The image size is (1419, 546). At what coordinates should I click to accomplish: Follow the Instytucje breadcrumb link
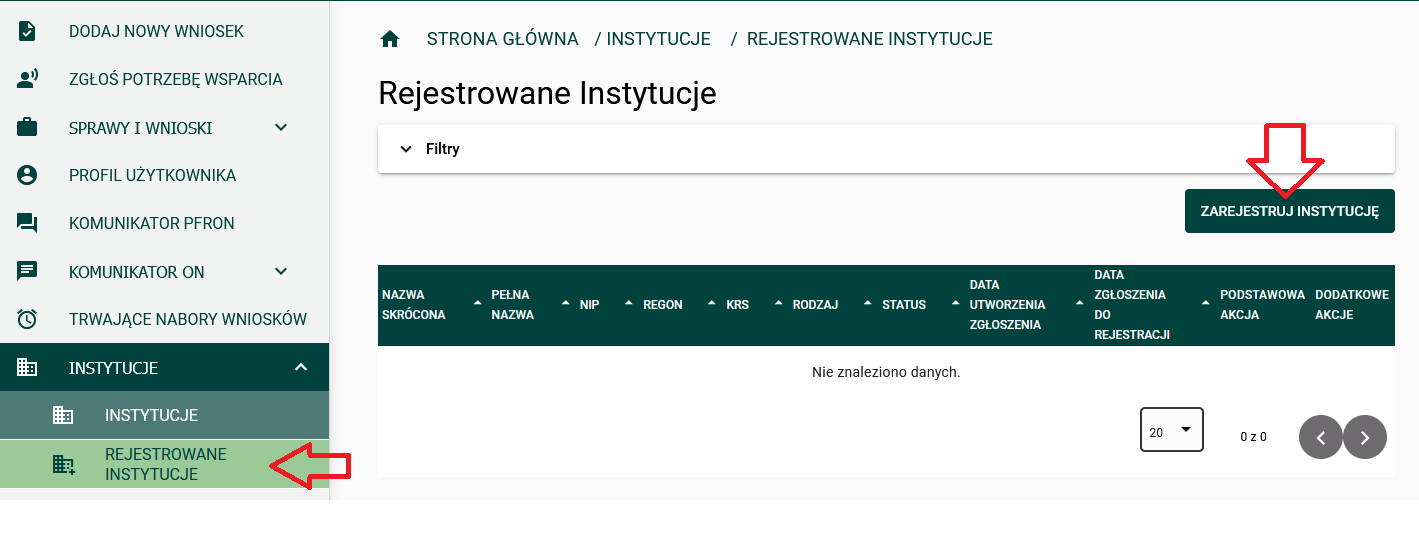658,39
